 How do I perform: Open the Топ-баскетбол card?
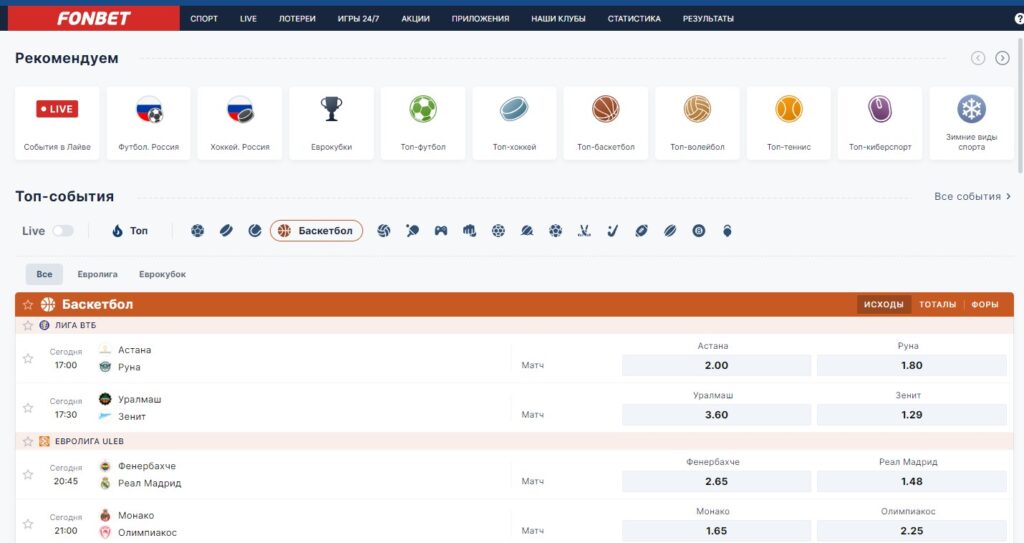(x=605, y=123)
